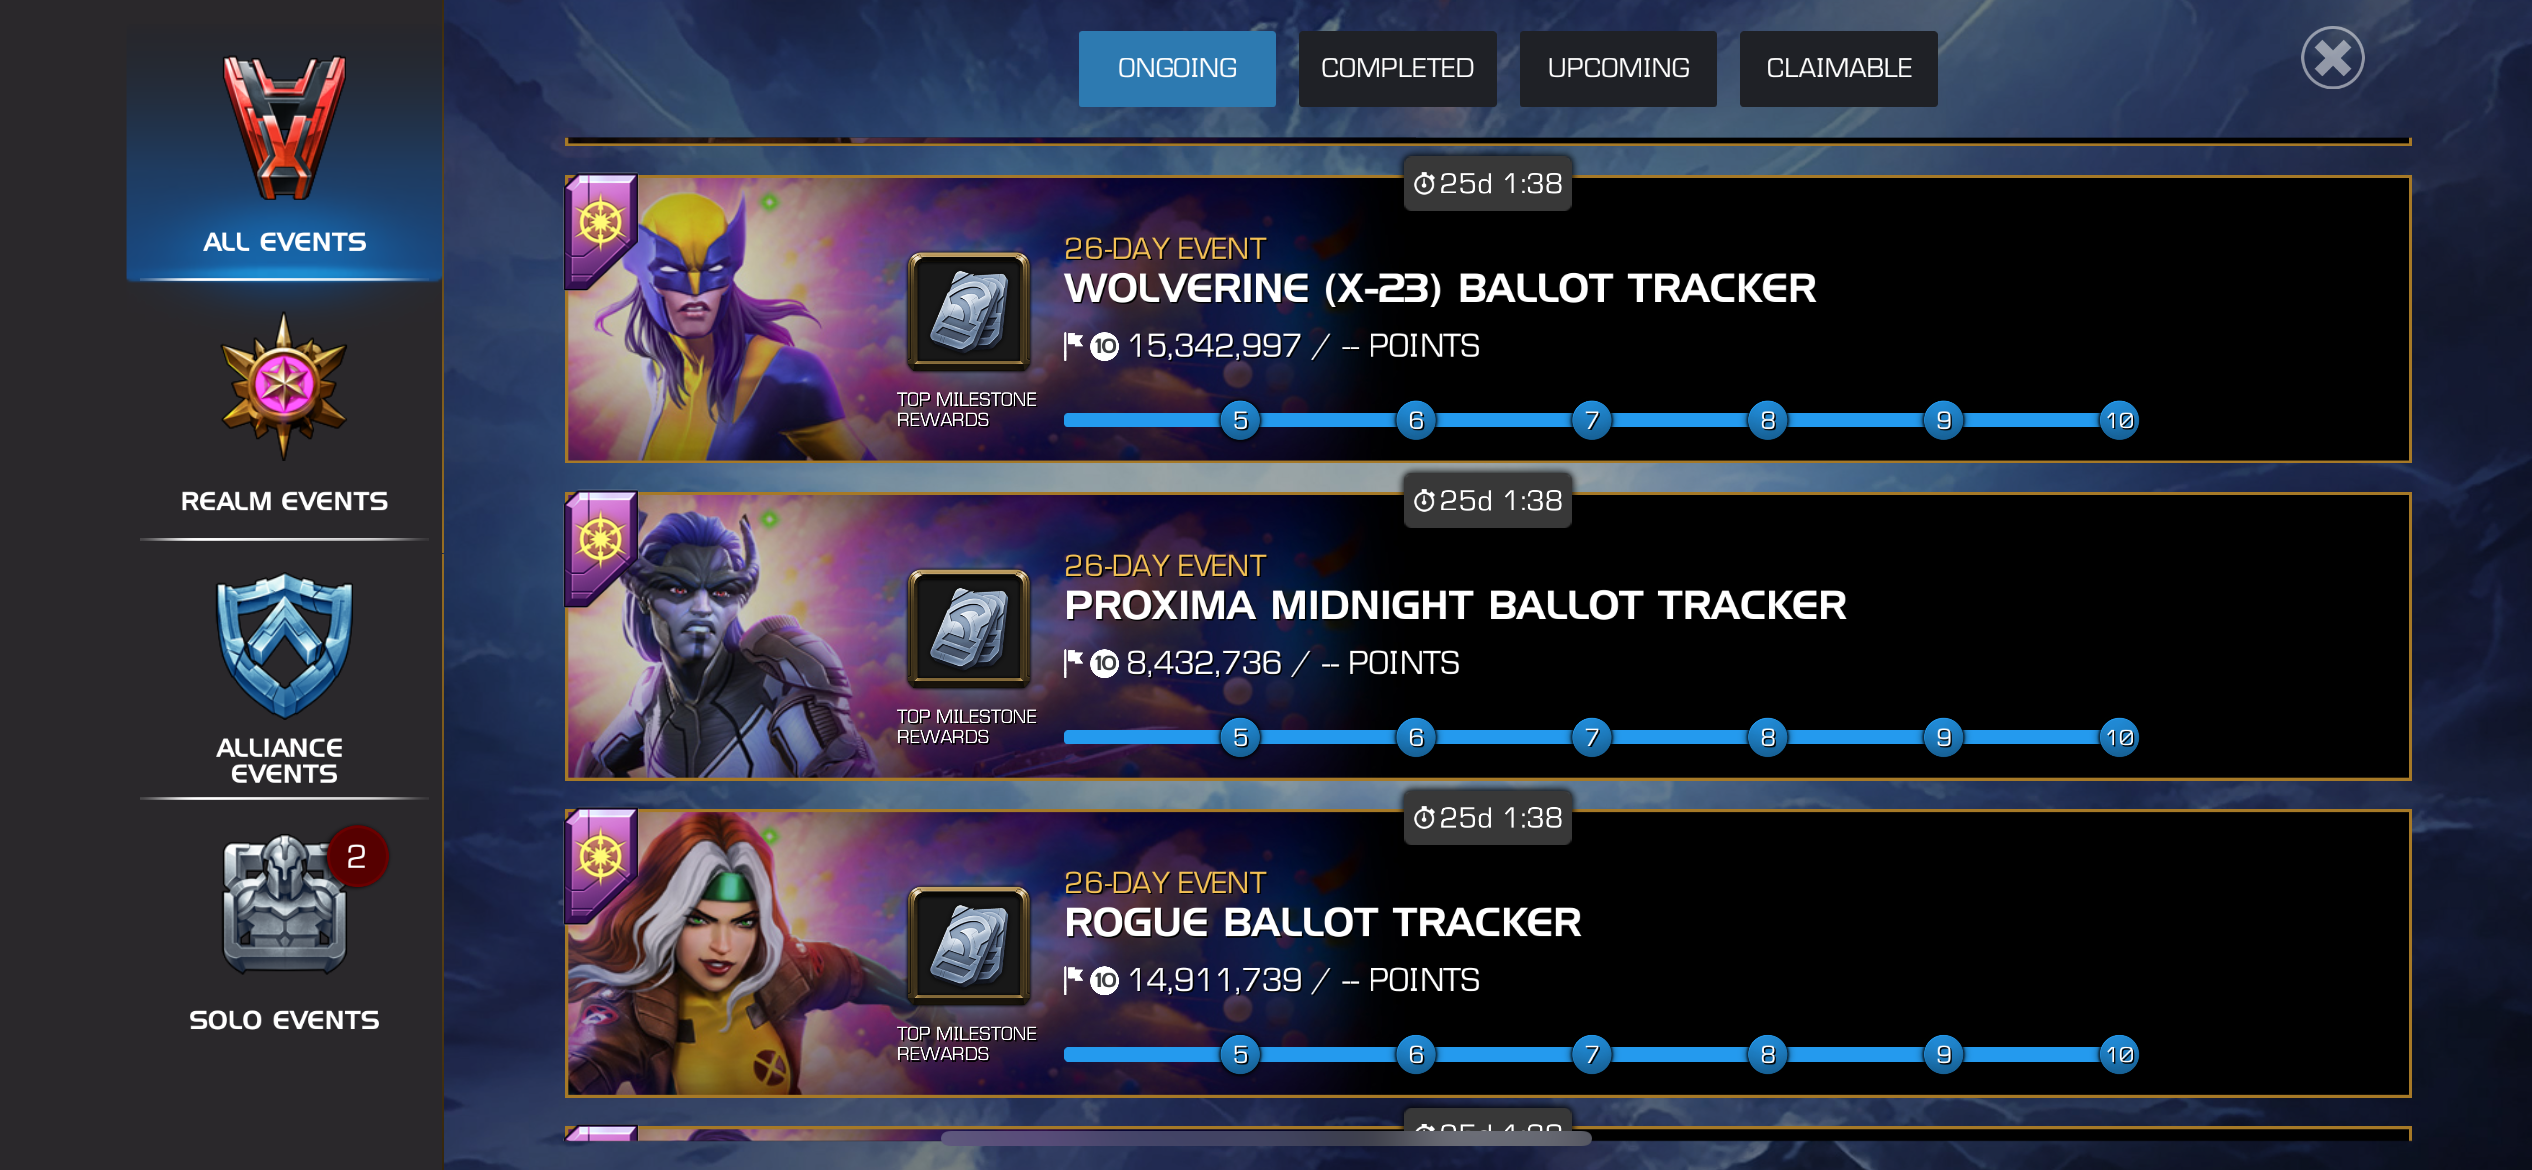This screenshot has width=2532, height=1170.
Task: Open the Wolverine (X-23) Ballot Tracker event title
Action: [x=1440, y=288]
